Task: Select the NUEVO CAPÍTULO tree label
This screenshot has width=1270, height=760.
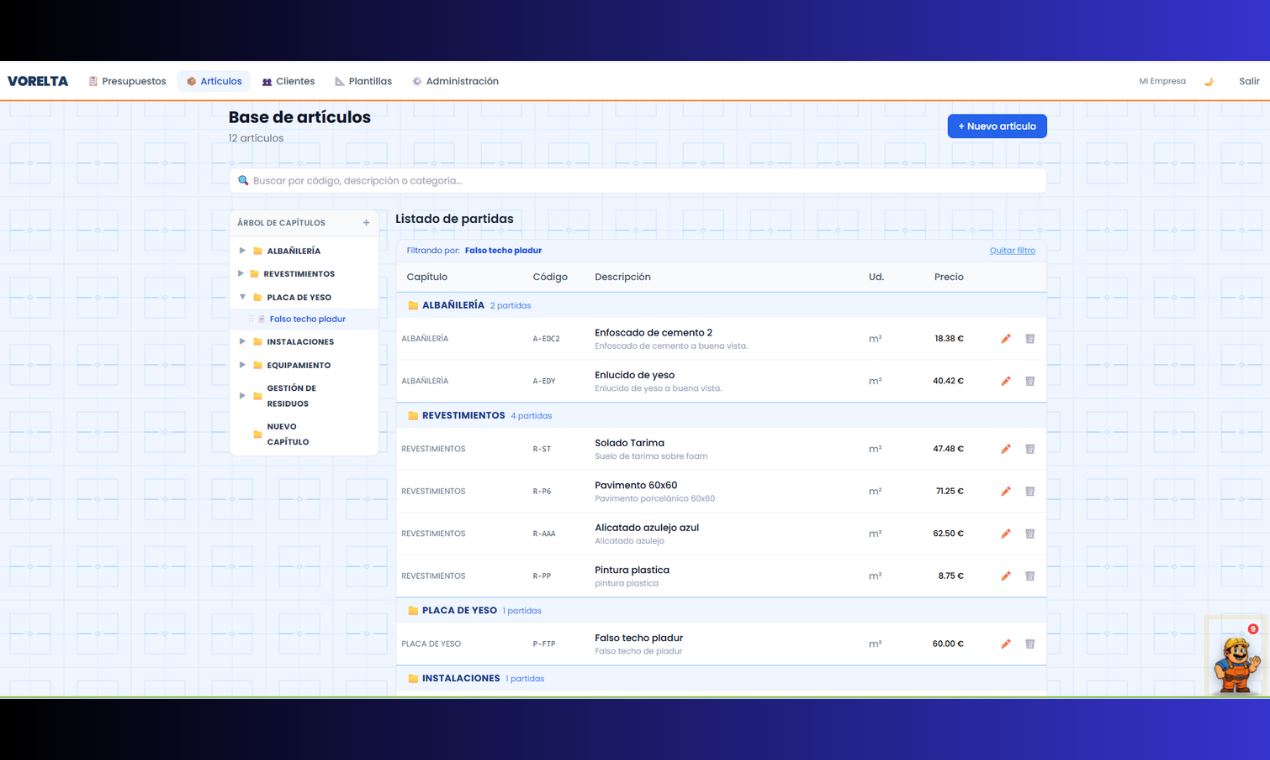Action: pyautogui.click(x=288, y=434)
